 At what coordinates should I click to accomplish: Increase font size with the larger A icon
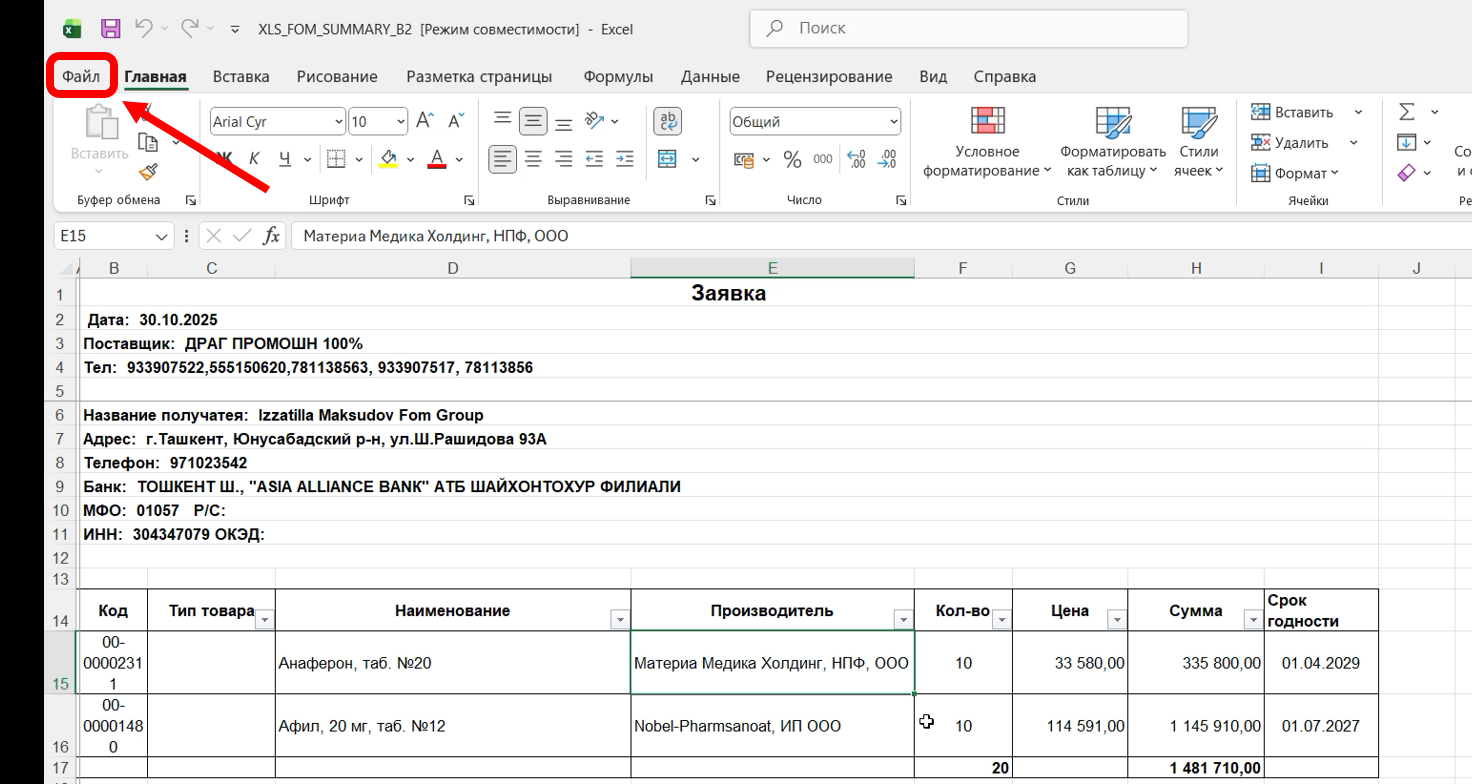(x=424, y=121)
